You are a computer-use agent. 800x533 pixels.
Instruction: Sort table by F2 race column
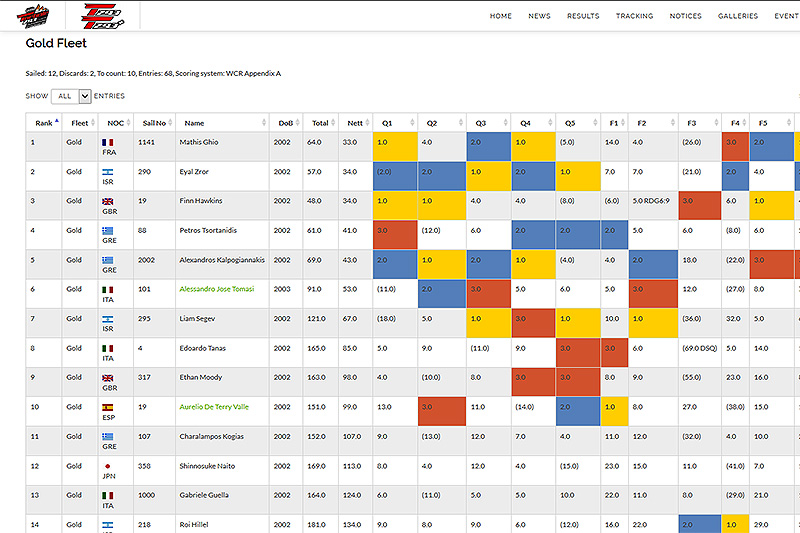click(653, 123)
